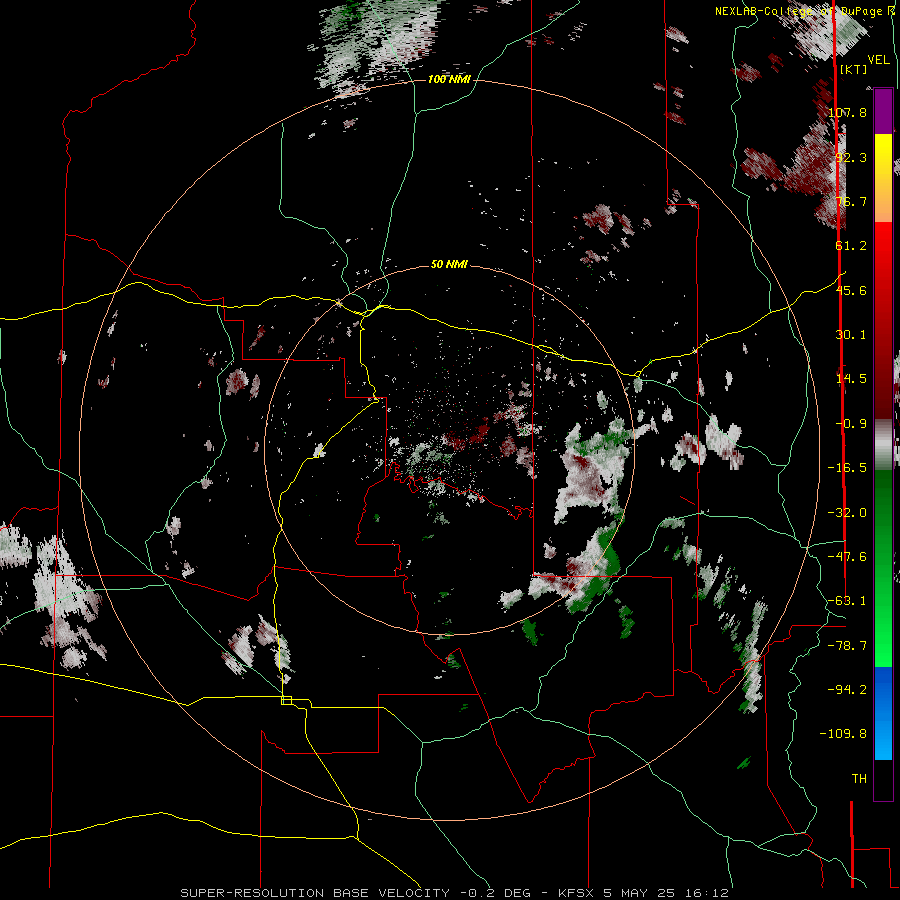The image size is (900, 900).
Task: Click the 50 NMI range ring label
Action: [x=449, y=265]
